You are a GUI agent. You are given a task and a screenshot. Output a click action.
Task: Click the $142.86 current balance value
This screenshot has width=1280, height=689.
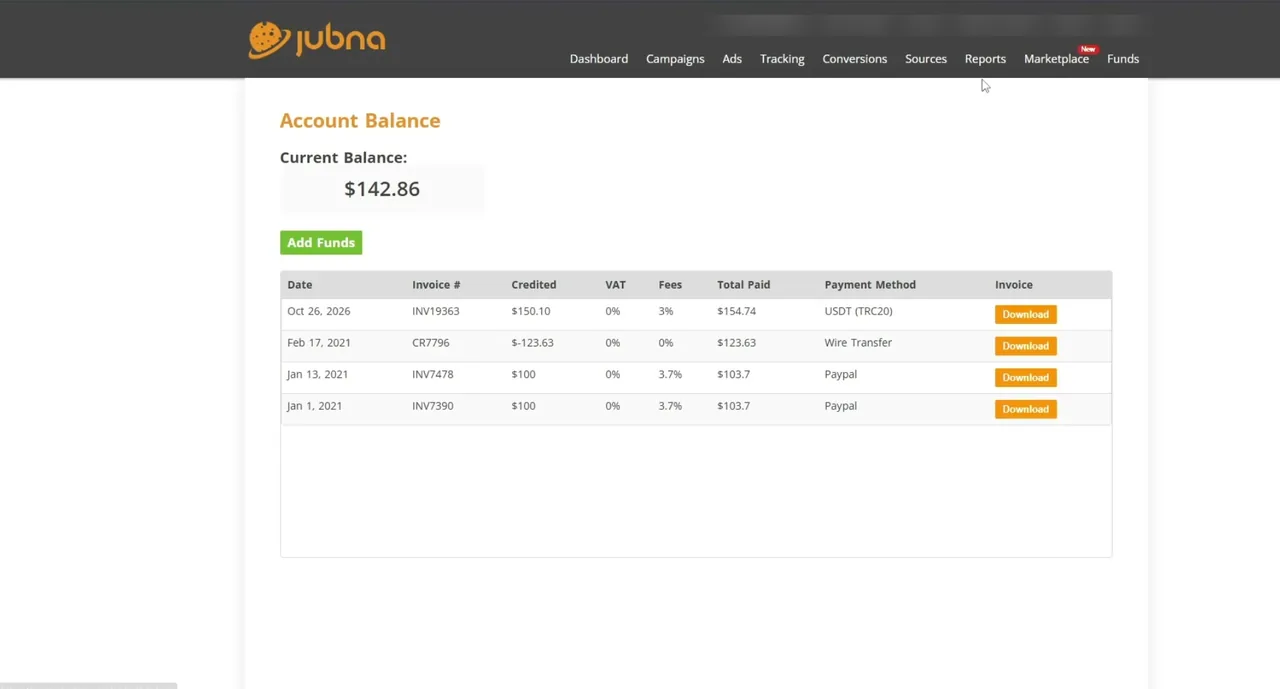(382, 189)
